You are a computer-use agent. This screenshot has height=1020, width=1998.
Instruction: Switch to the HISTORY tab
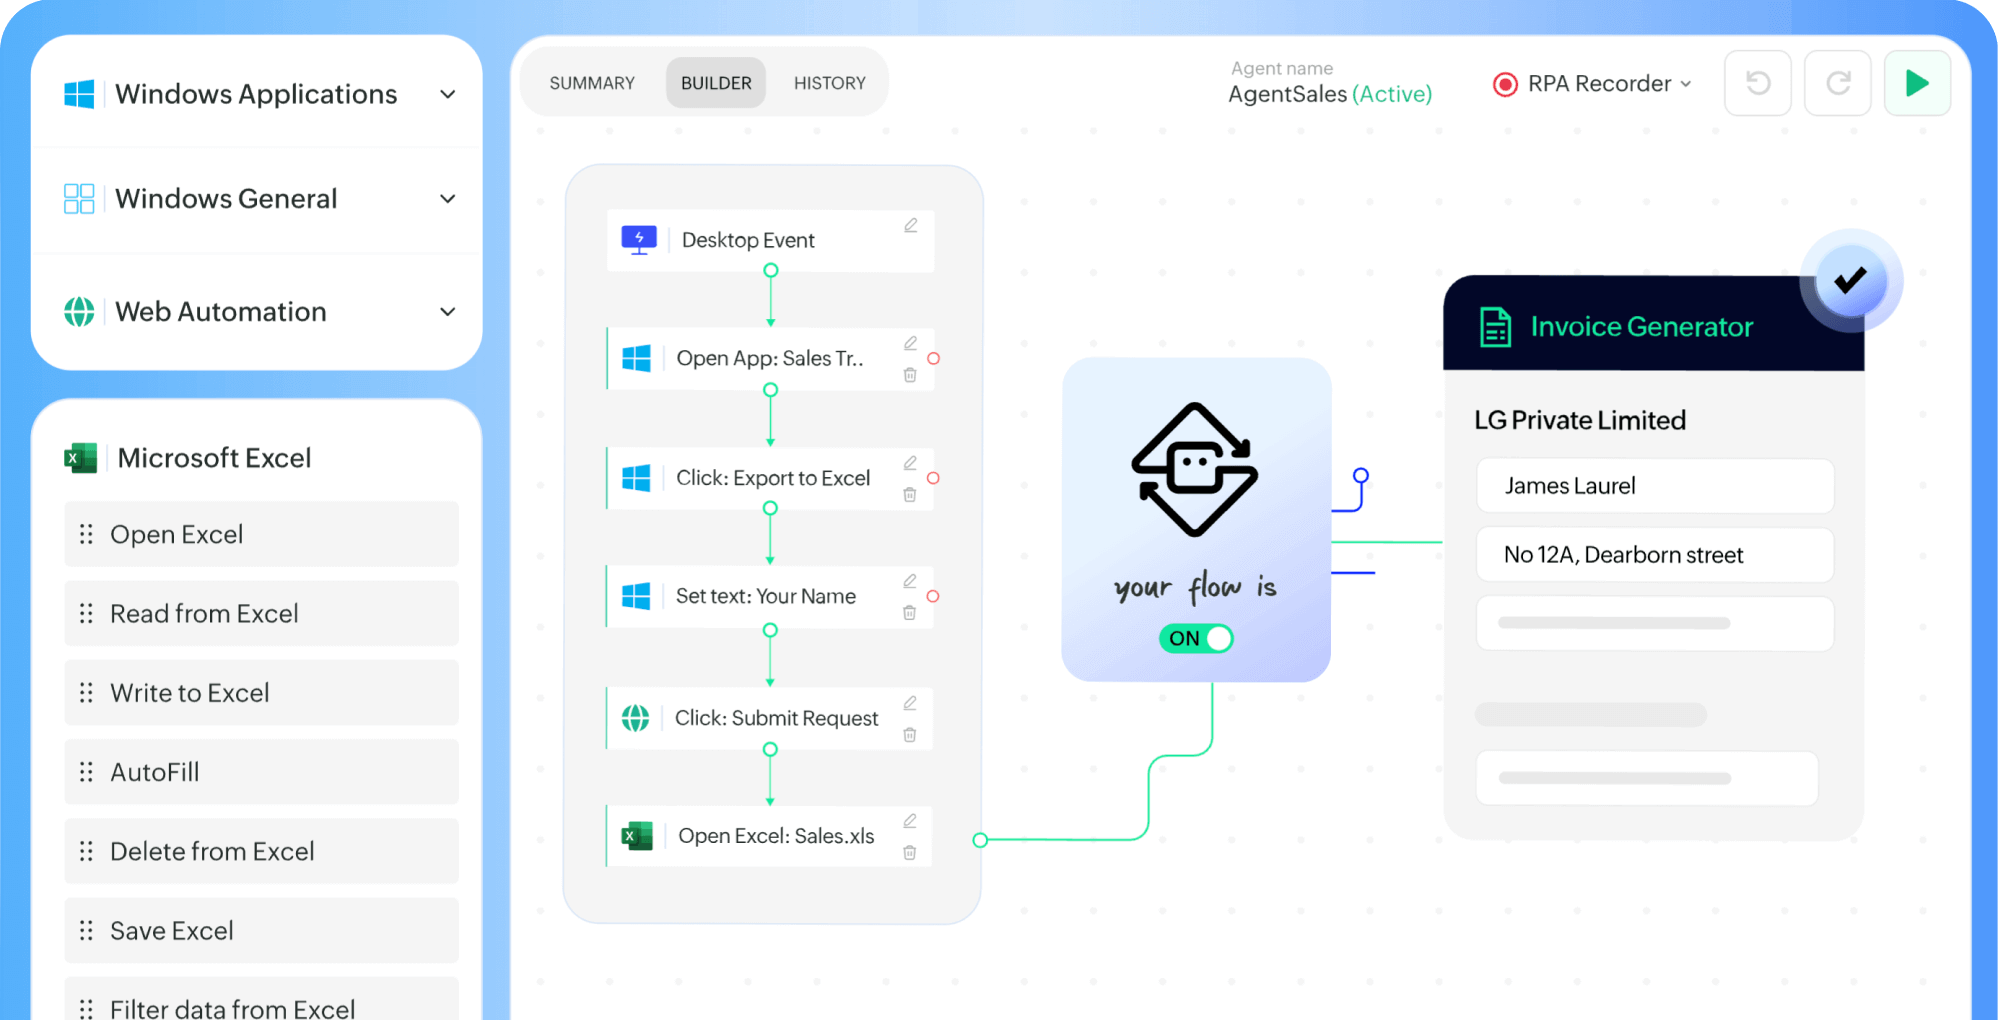(829, 82)
